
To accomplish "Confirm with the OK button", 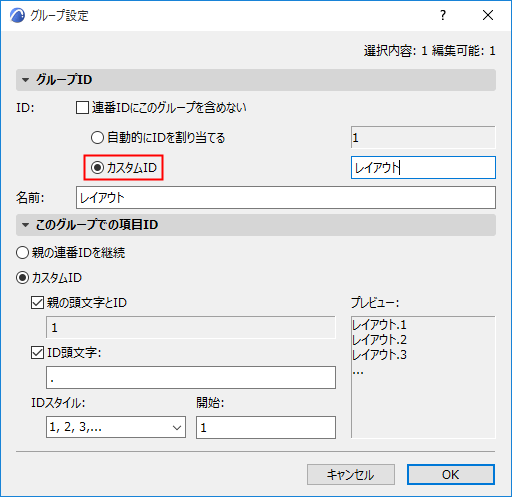I will coord(451,474).
